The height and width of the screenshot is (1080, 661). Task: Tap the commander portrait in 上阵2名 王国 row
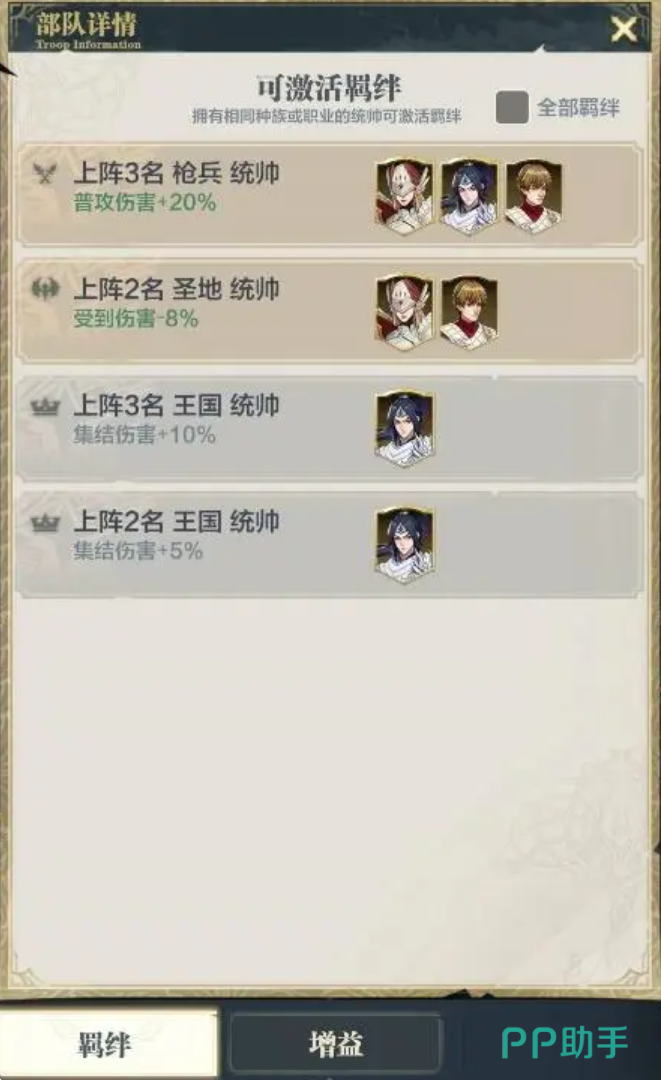(404, 545)
